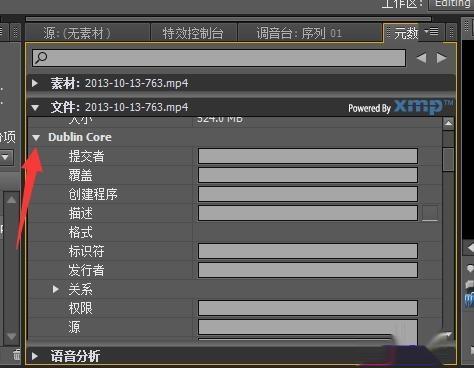Click the 标识符 input field

[308, 251]
